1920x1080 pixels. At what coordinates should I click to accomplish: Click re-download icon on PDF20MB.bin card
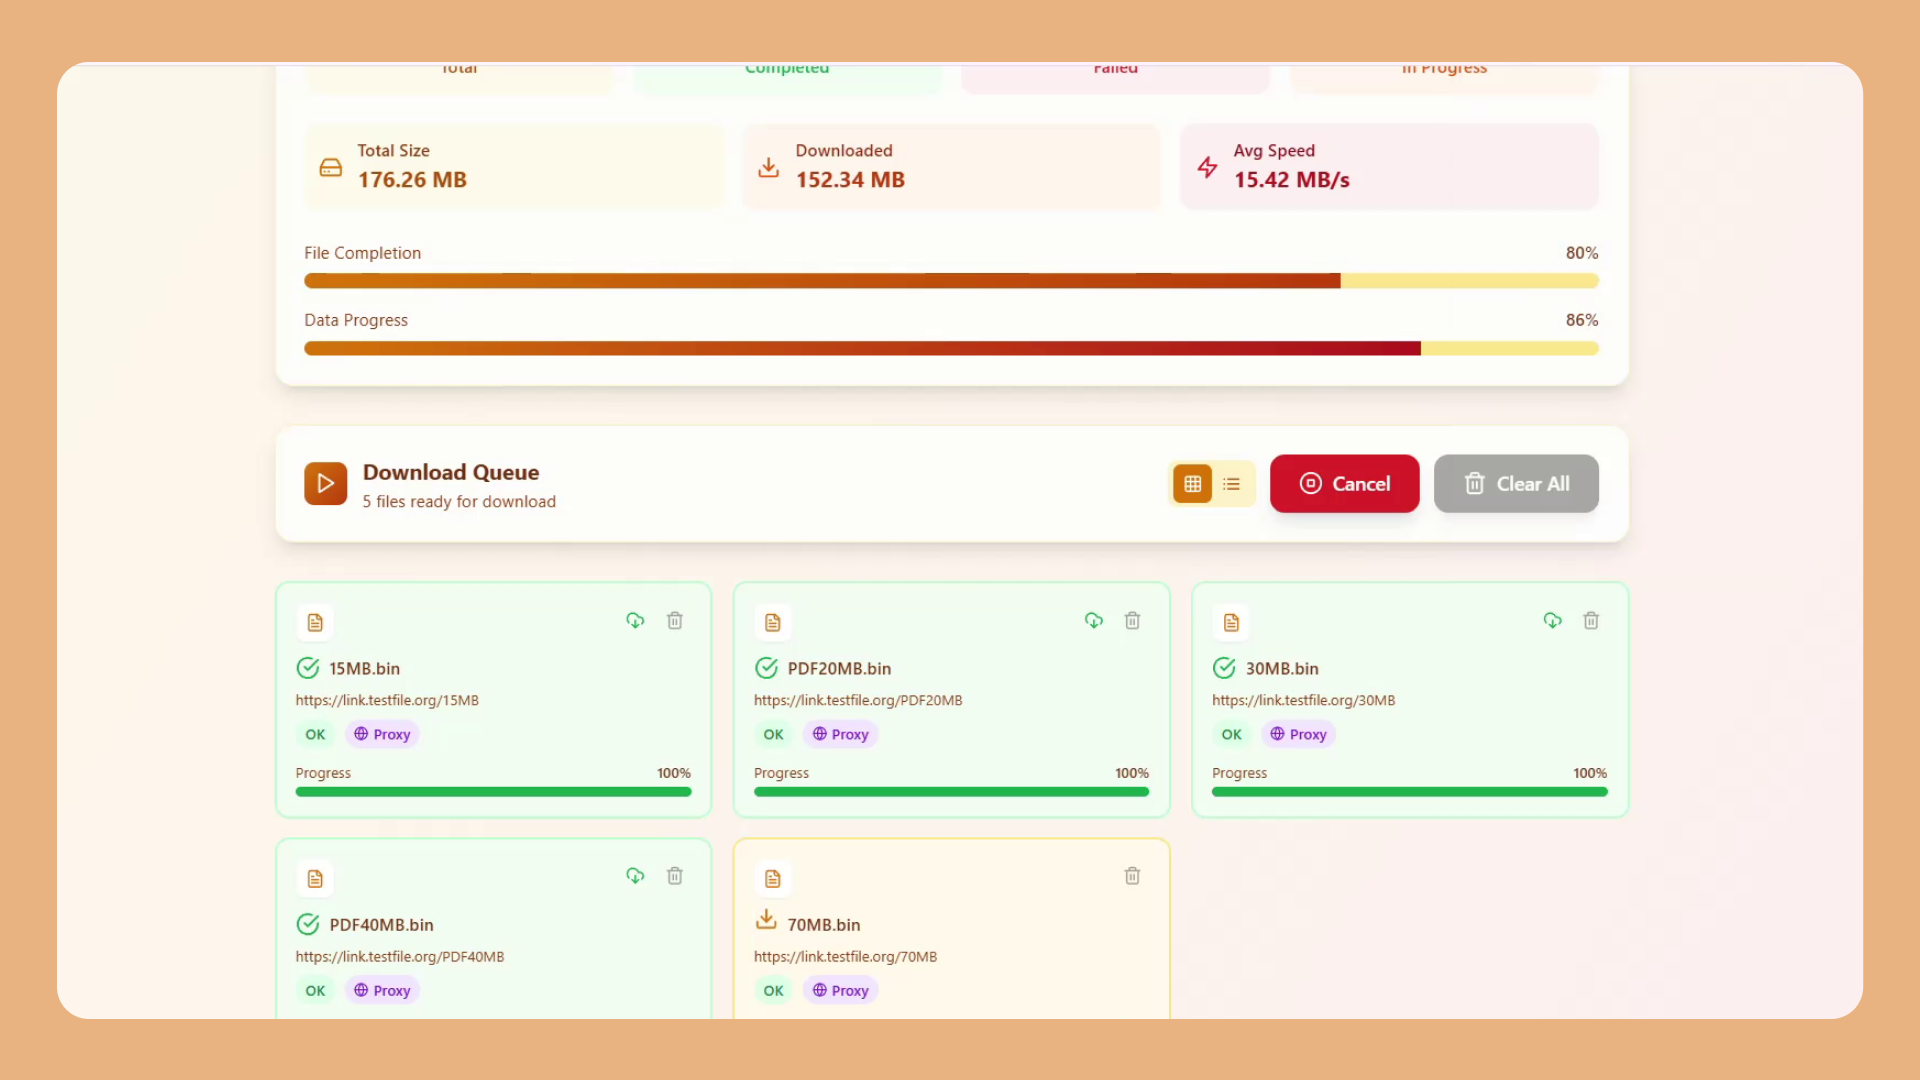[x=1093, y=621]
